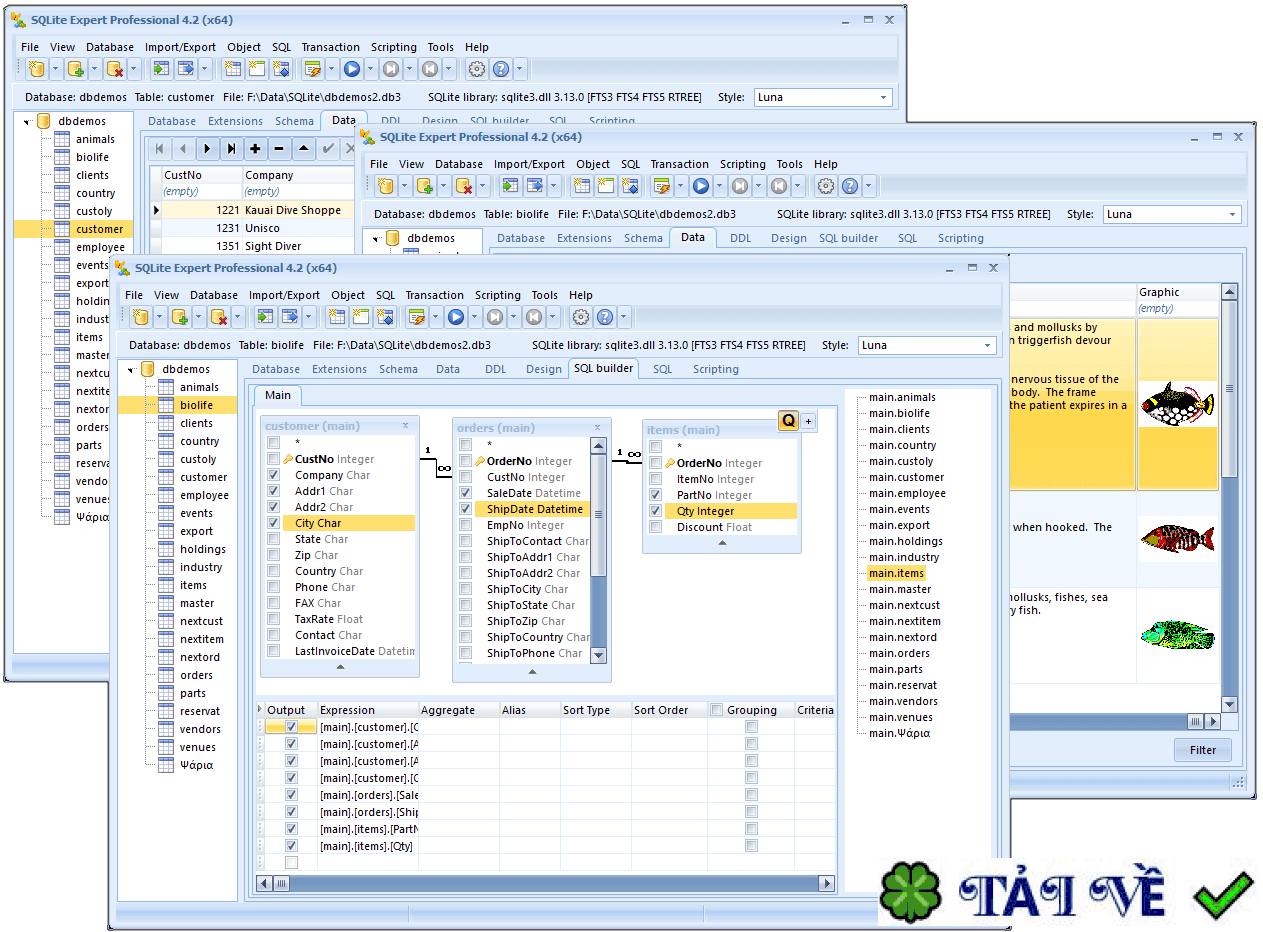Switch to the Scripting tab in the middle biolife window
1263x932 pixels.
click(961, 238)
